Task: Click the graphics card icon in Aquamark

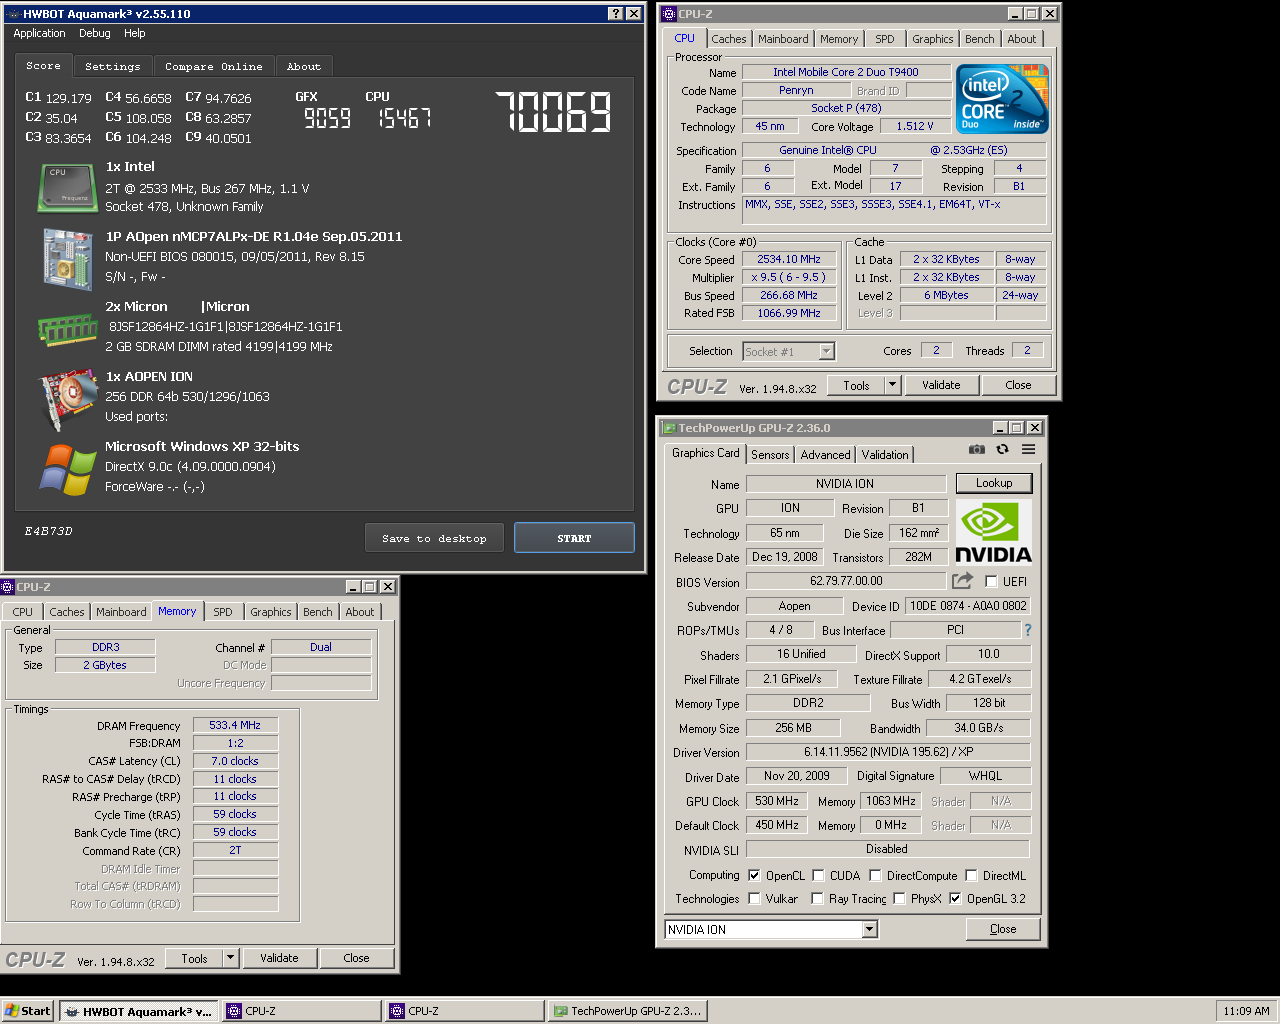Action: coord(67,398)
